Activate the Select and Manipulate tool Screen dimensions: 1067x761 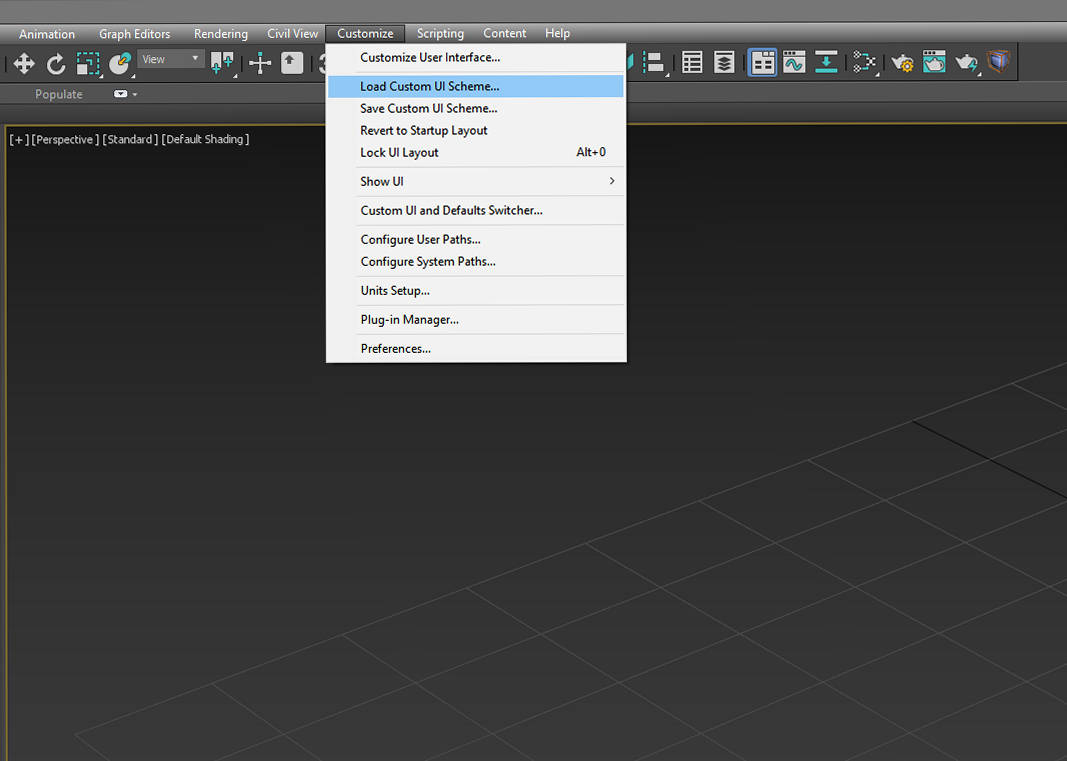pyautogui.click(x=260, y=63)
